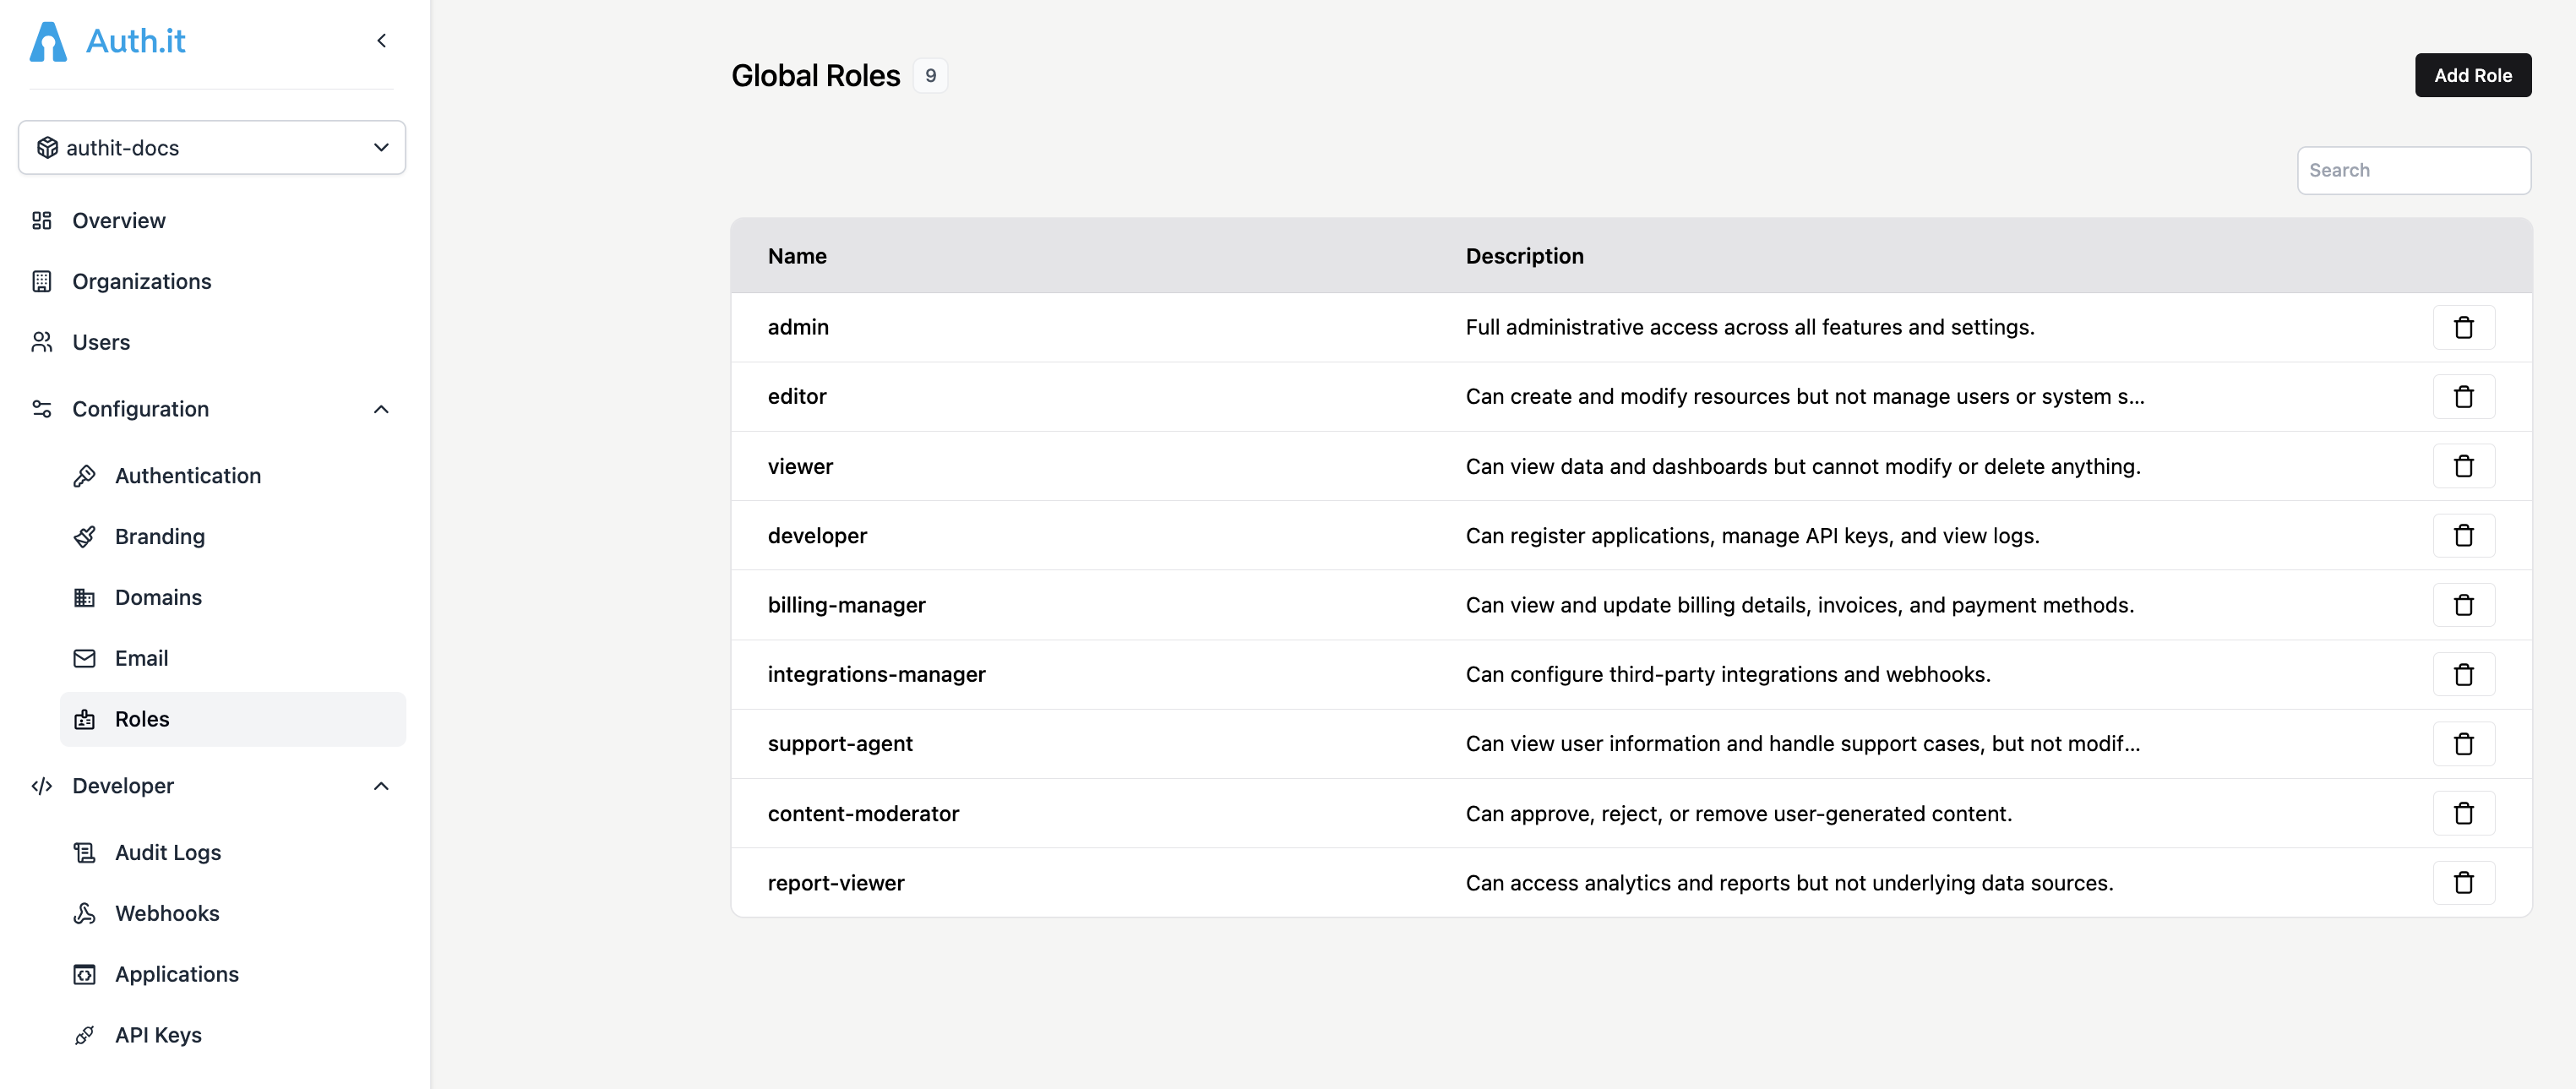Image resolution: width=2576 pixels, height=1089 pixels.
Task: Focus the roles Search field
Action: point(2413,171)
